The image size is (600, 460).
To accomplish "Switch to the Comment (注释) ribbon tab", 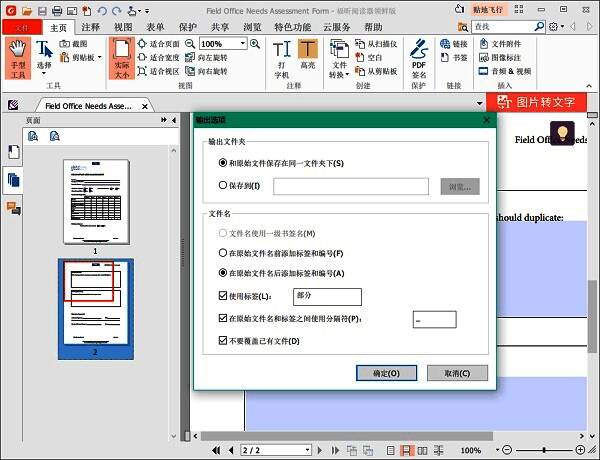I will pyautogui.click(x=90, y=27).
